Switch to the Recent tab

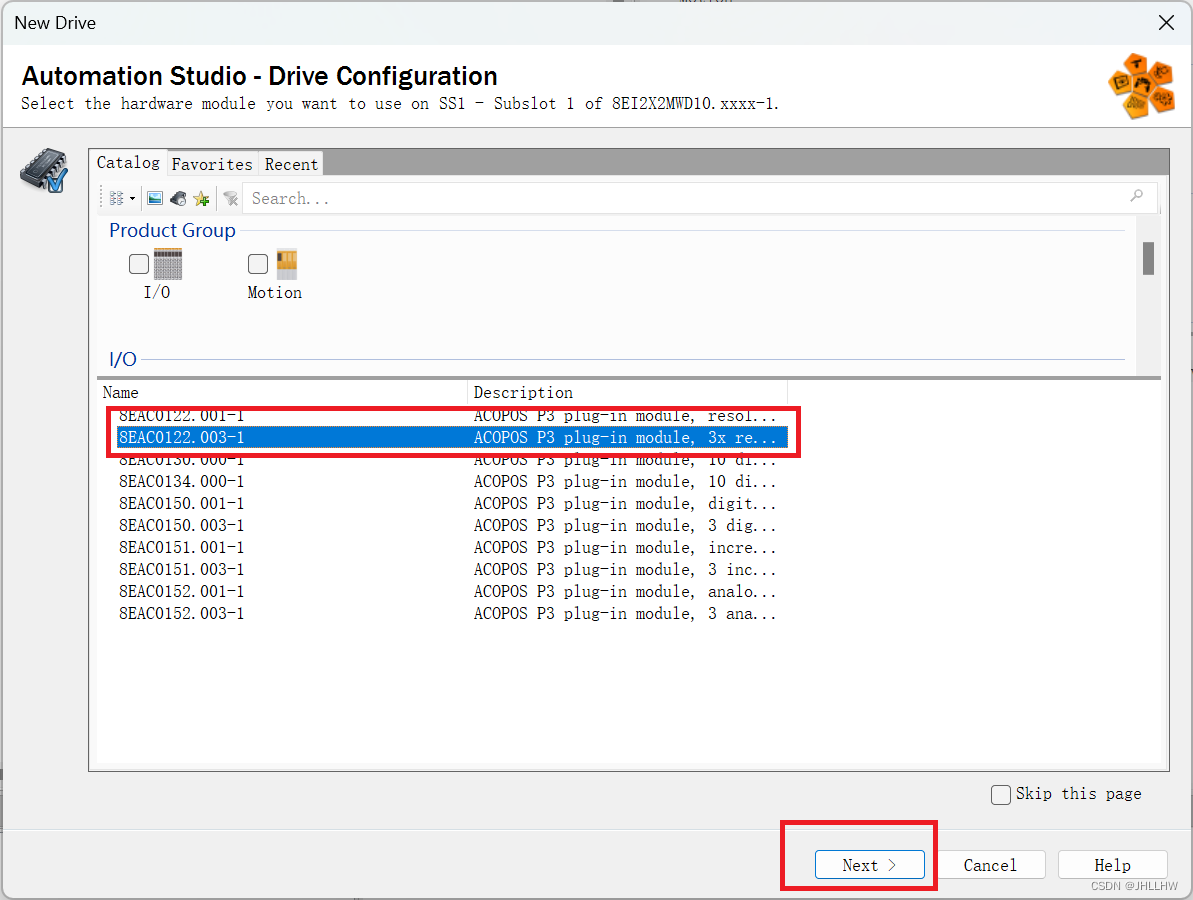tap(291, 163)
